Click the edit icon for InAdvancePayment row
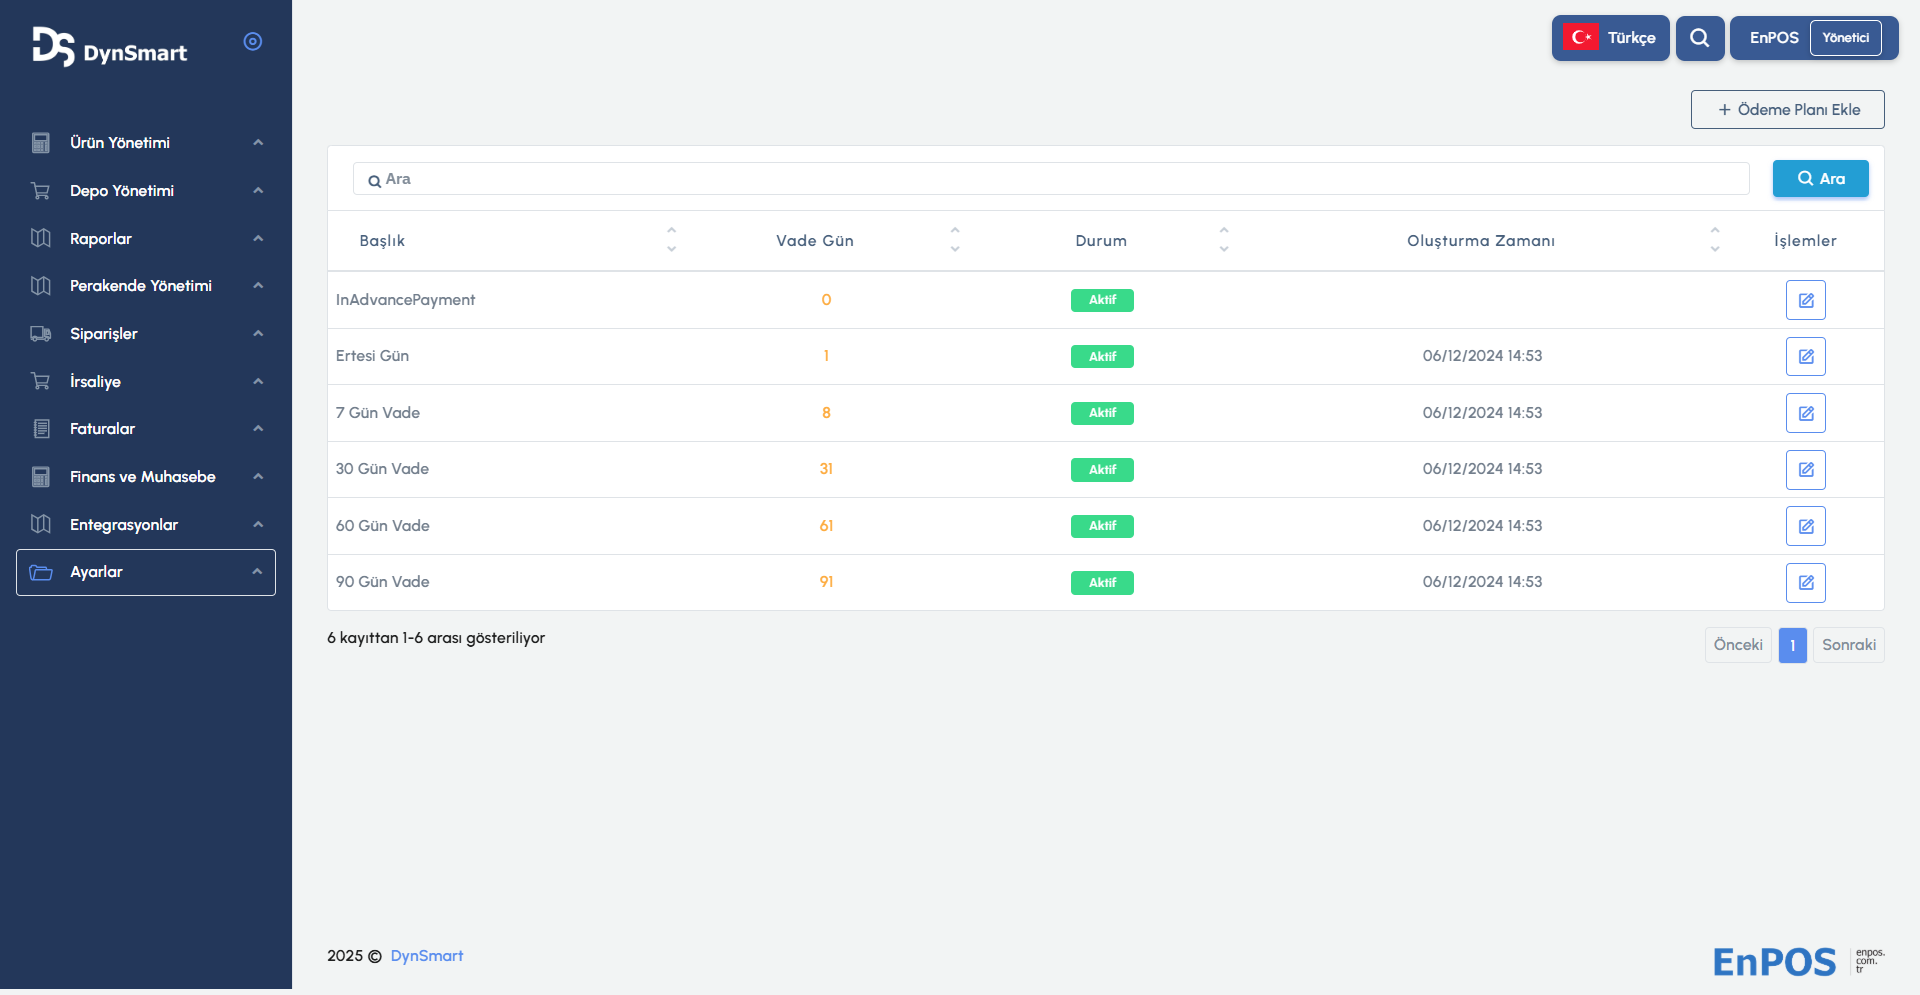 click(1805, 300)
